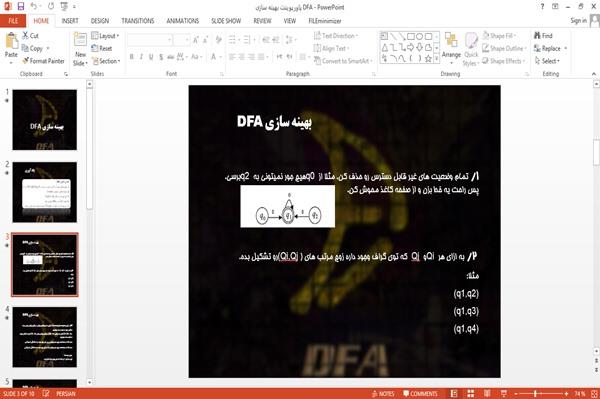Screen dimensions: 600x399
Task: Switch to INSERT ribbon tab
Action: [x=70, y=21]
